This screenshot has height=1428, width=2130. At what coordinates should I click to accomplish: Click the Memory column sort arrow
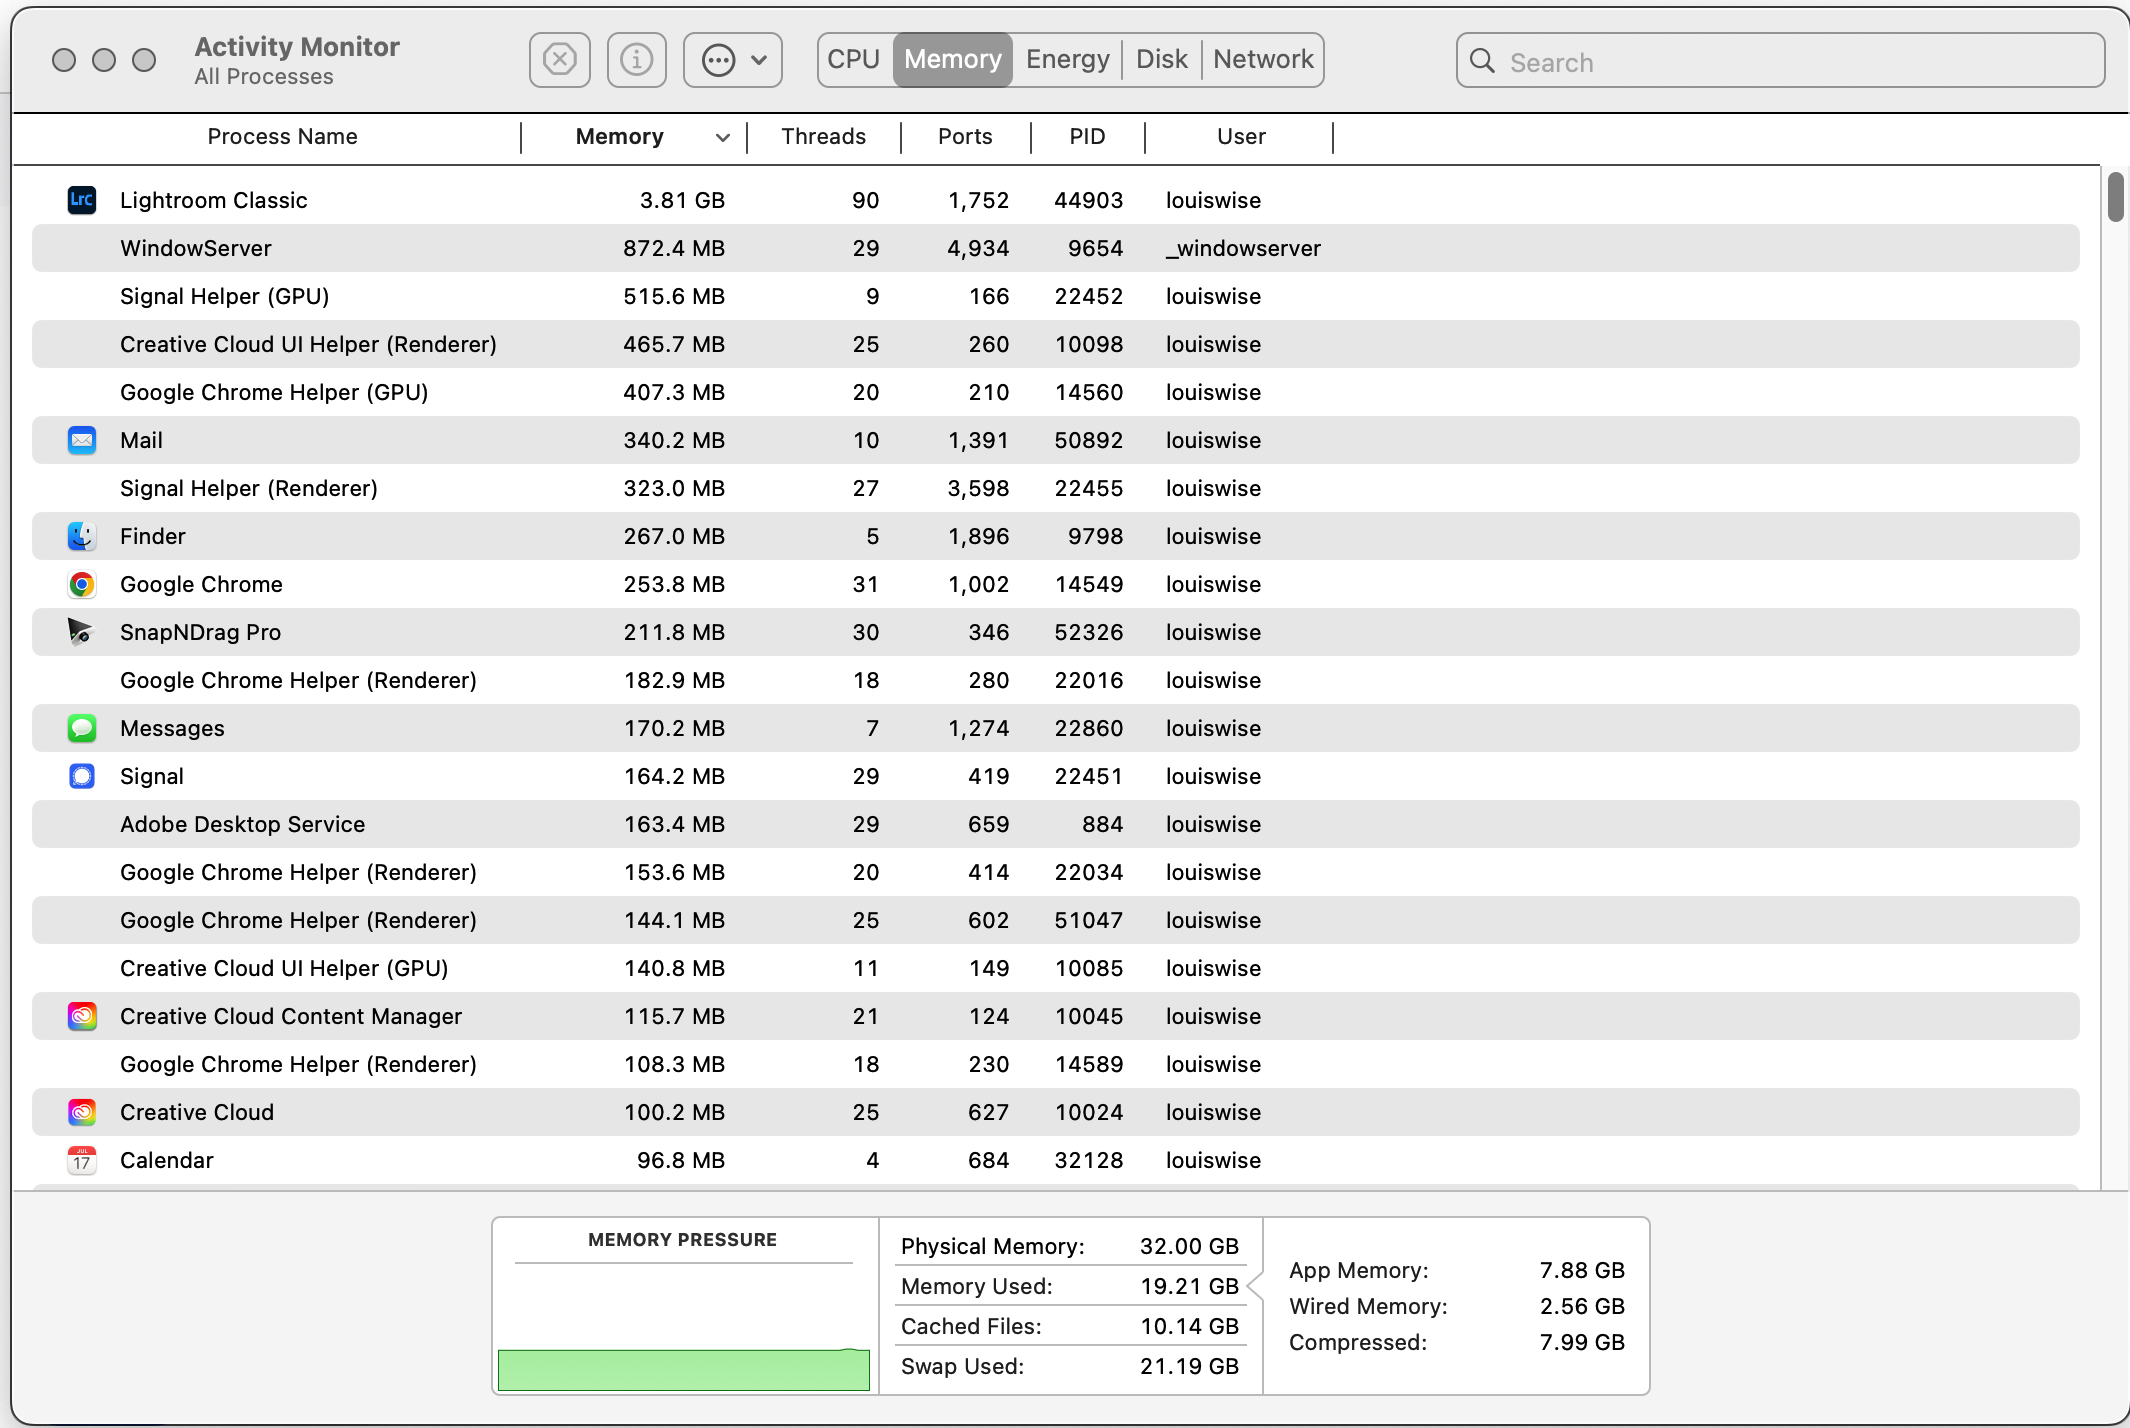coord(720,135)
